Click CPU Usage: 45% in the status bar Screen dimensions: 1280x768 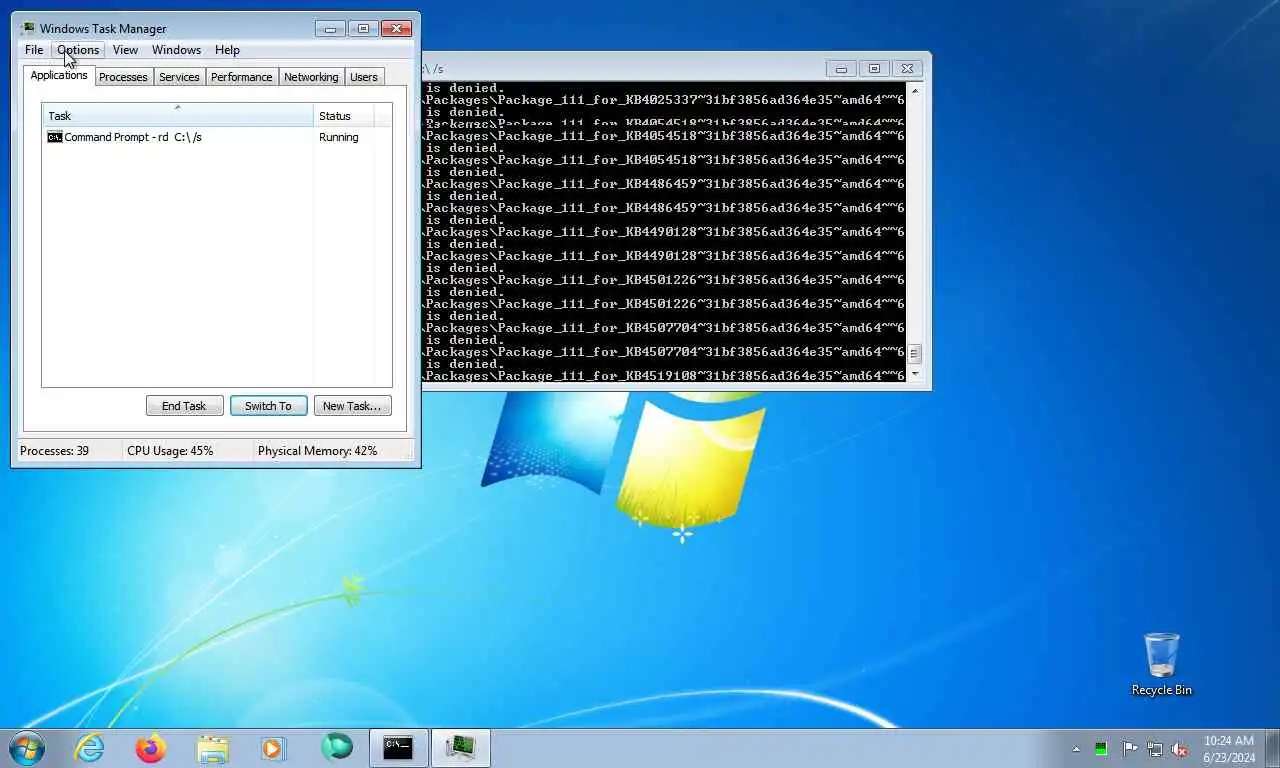coord(170,451)
